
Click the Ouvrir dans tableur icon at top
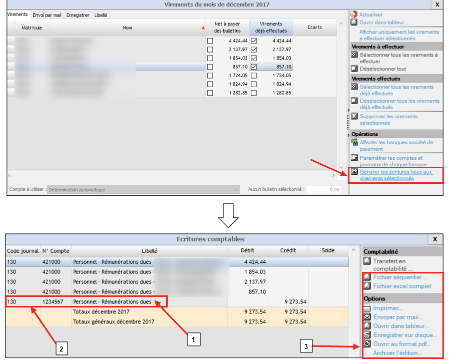click(x=354, y=22)
